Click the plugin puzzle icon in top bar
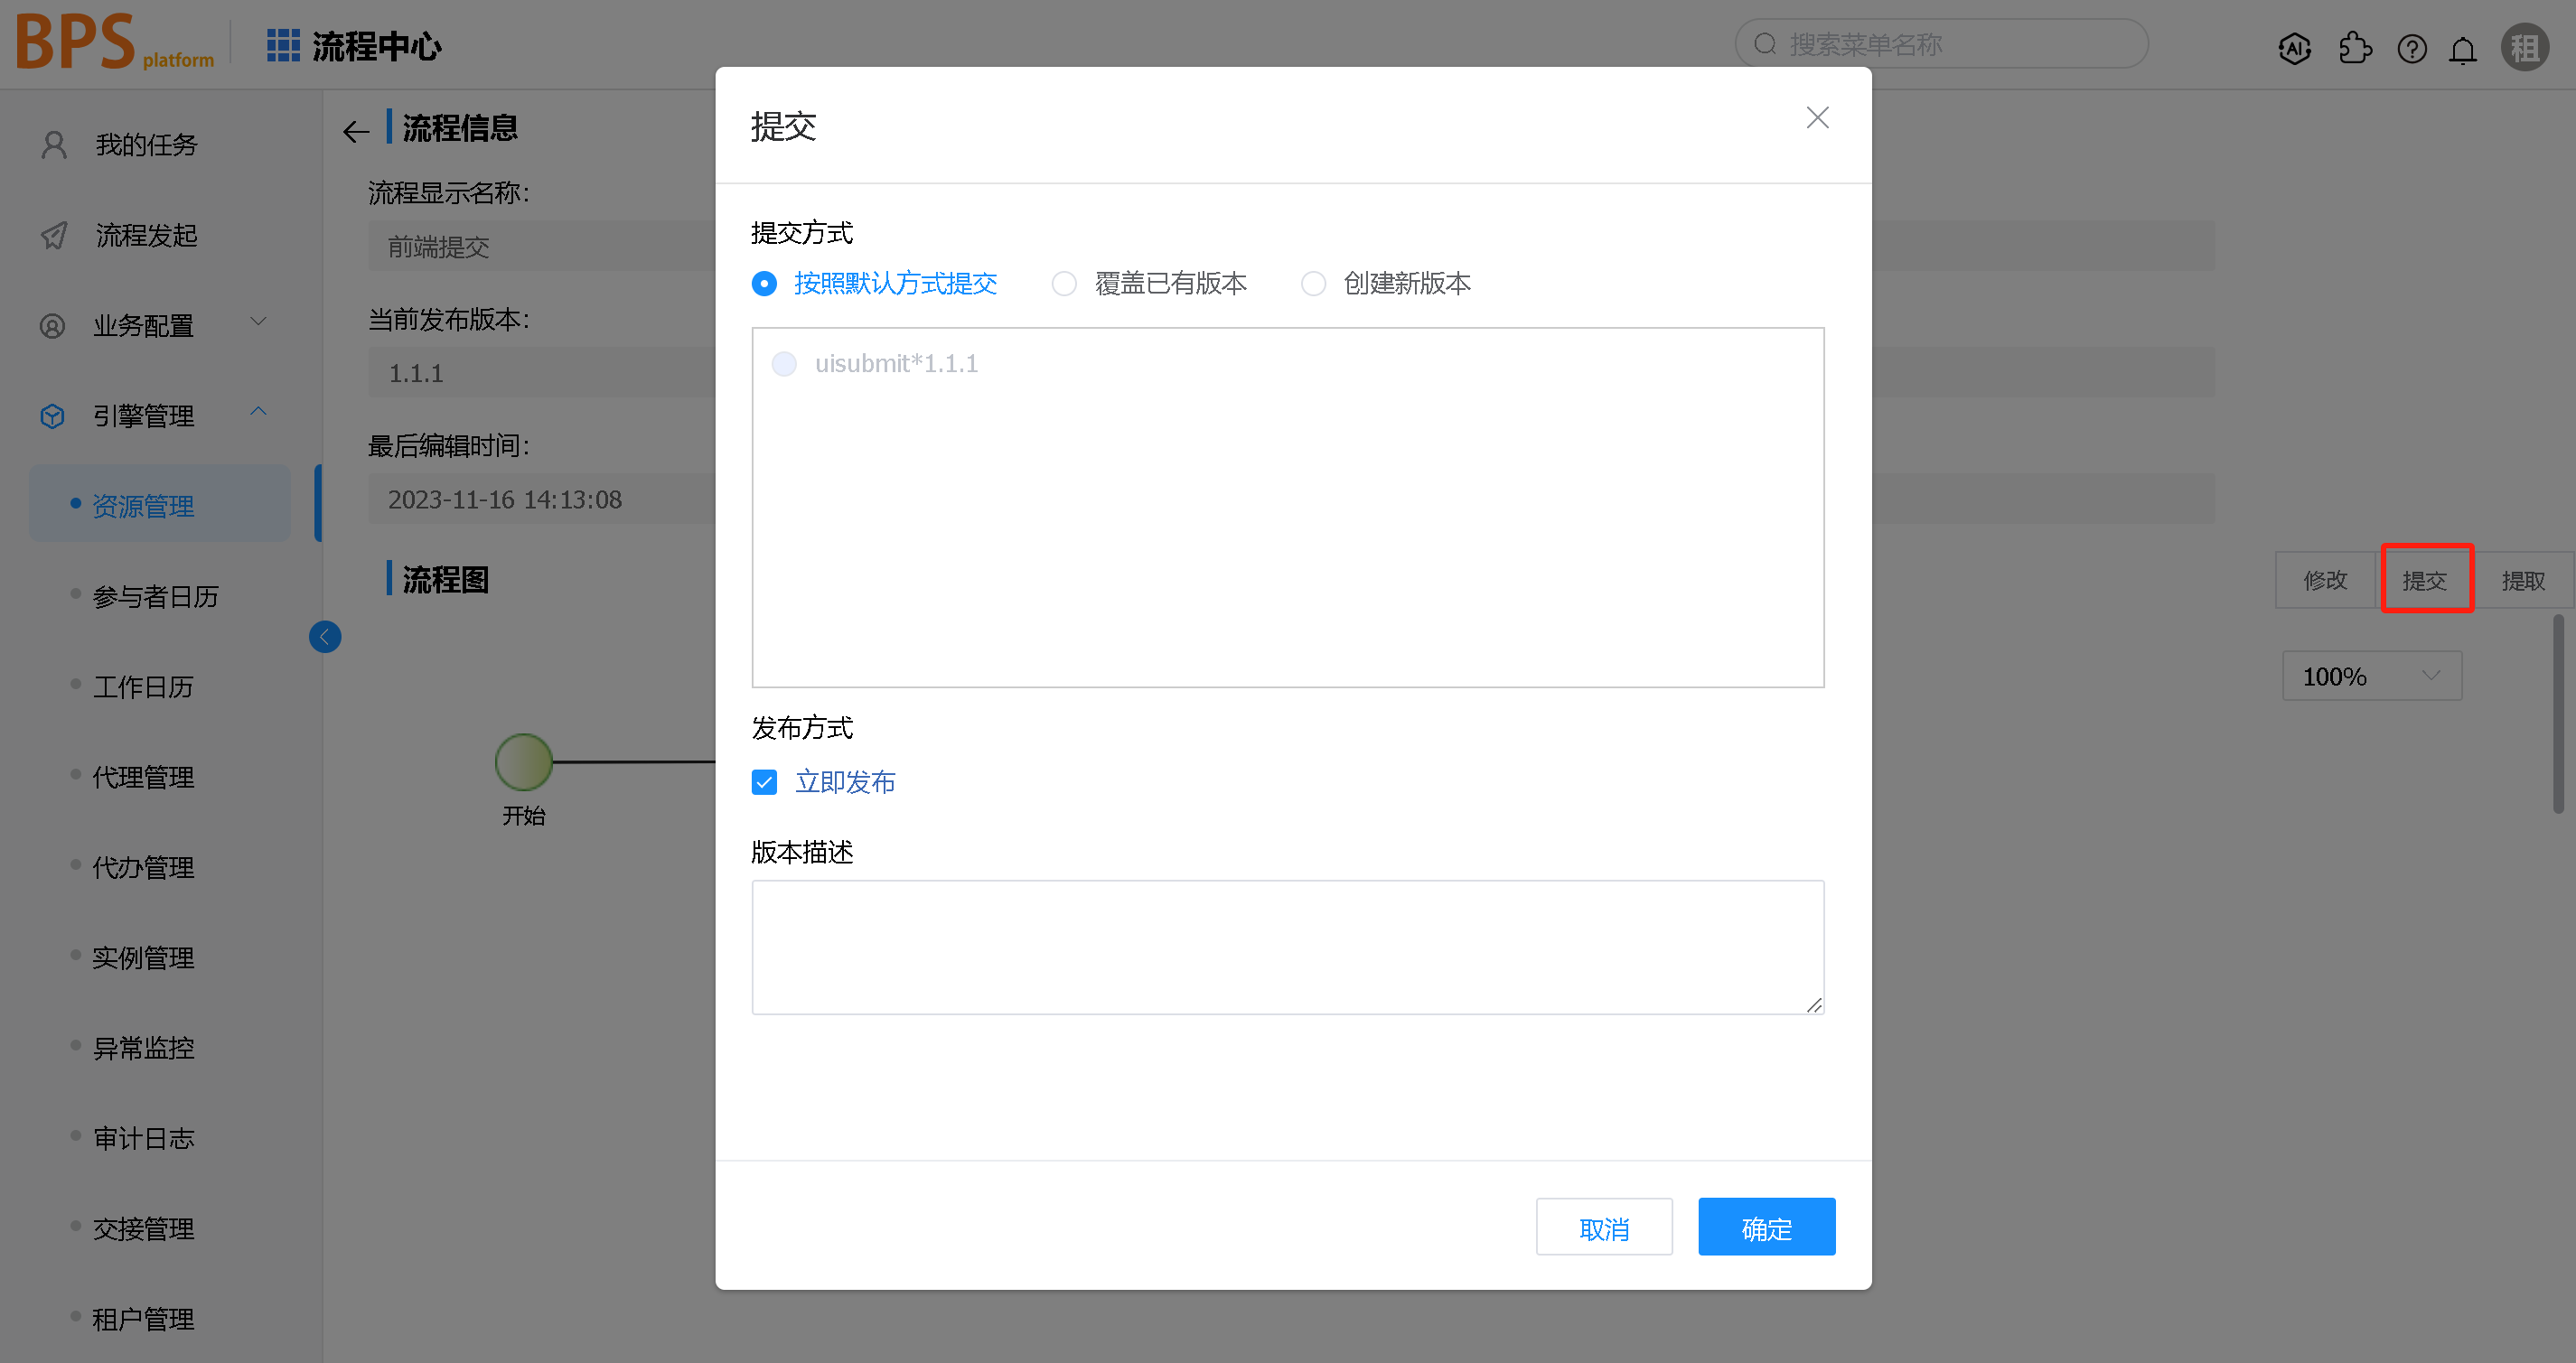The width and height of the screenshot is (2576, 1363). click(x=2355, y=47)
